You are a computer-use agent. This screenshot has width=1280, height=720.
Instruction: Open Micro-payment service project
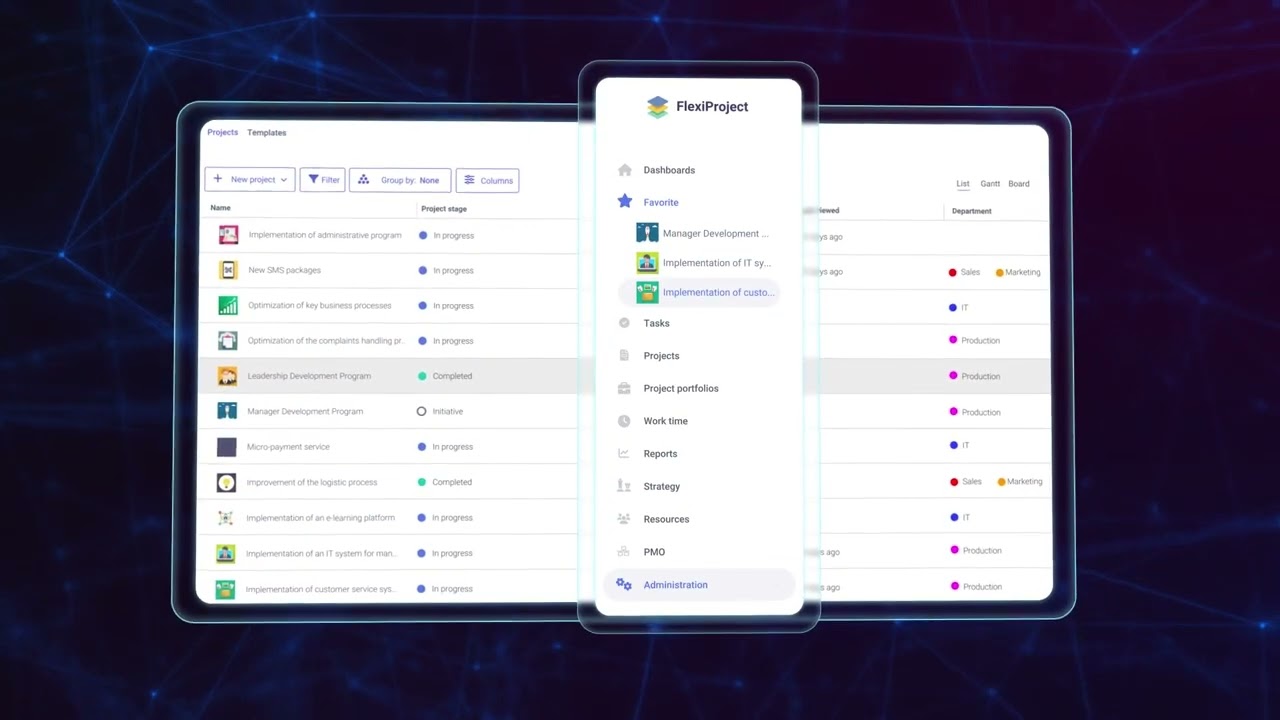pyautogui.click(x=288, y=447)
